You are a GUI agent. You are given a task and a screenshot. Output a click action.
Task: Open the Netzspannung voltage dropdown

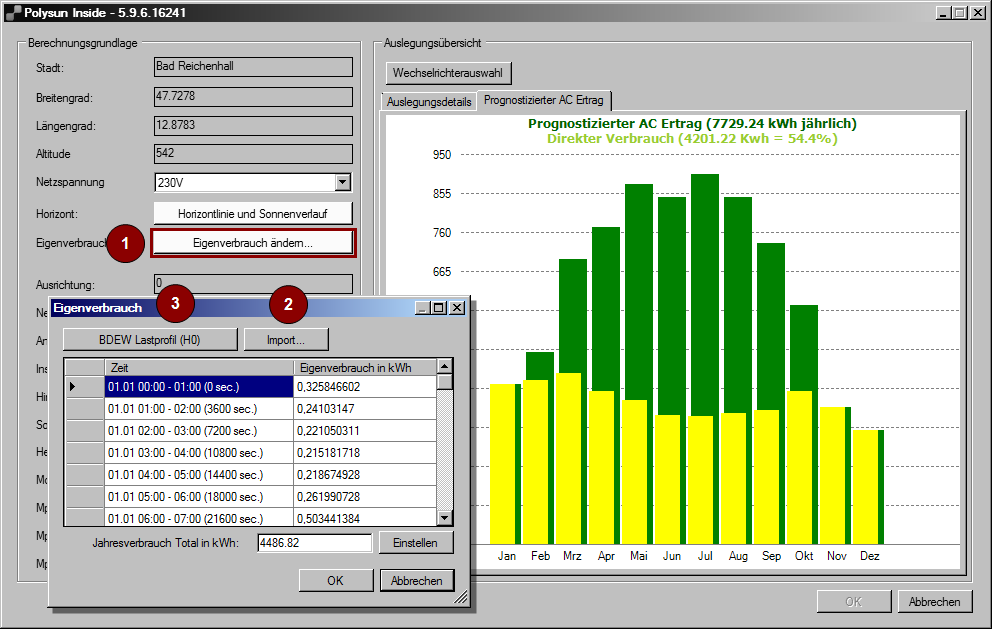point(343,182)
